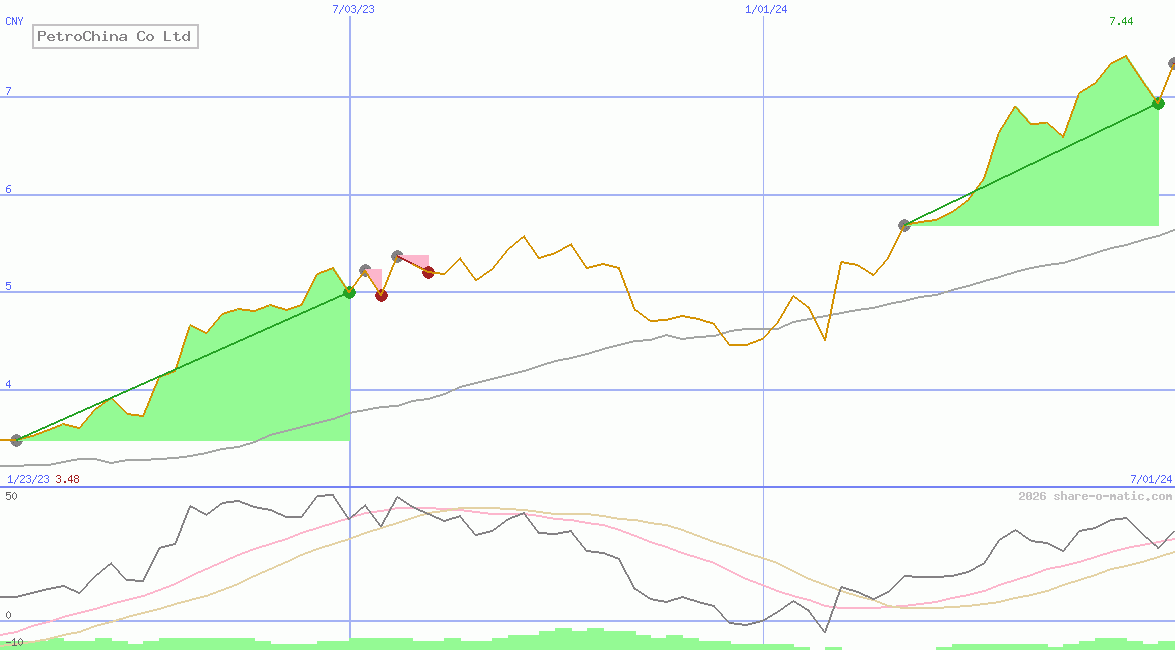Select the PetroChina Co Ltd title box
This screenshot has width=1175, height=650.
coord(113,36)
